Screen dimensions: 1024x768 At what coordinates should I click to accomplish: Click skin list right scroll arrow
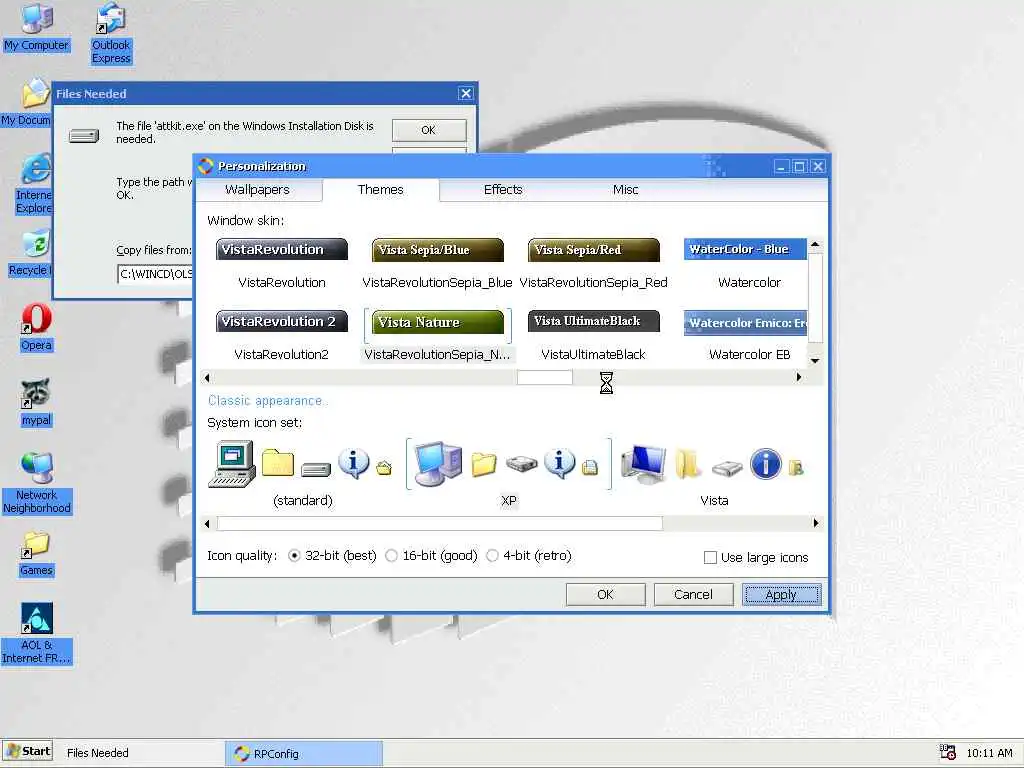click(x=799, y=377)
